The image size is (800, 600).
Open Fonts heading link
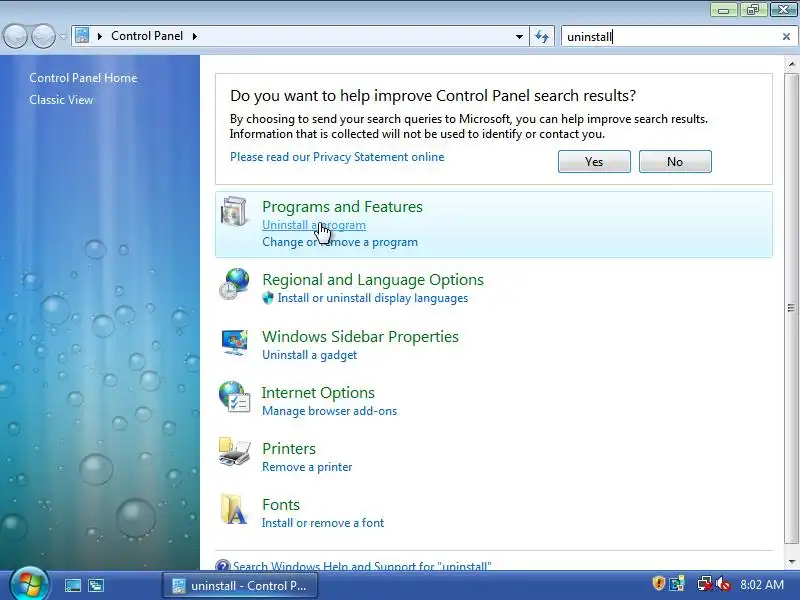pos(281,505)
